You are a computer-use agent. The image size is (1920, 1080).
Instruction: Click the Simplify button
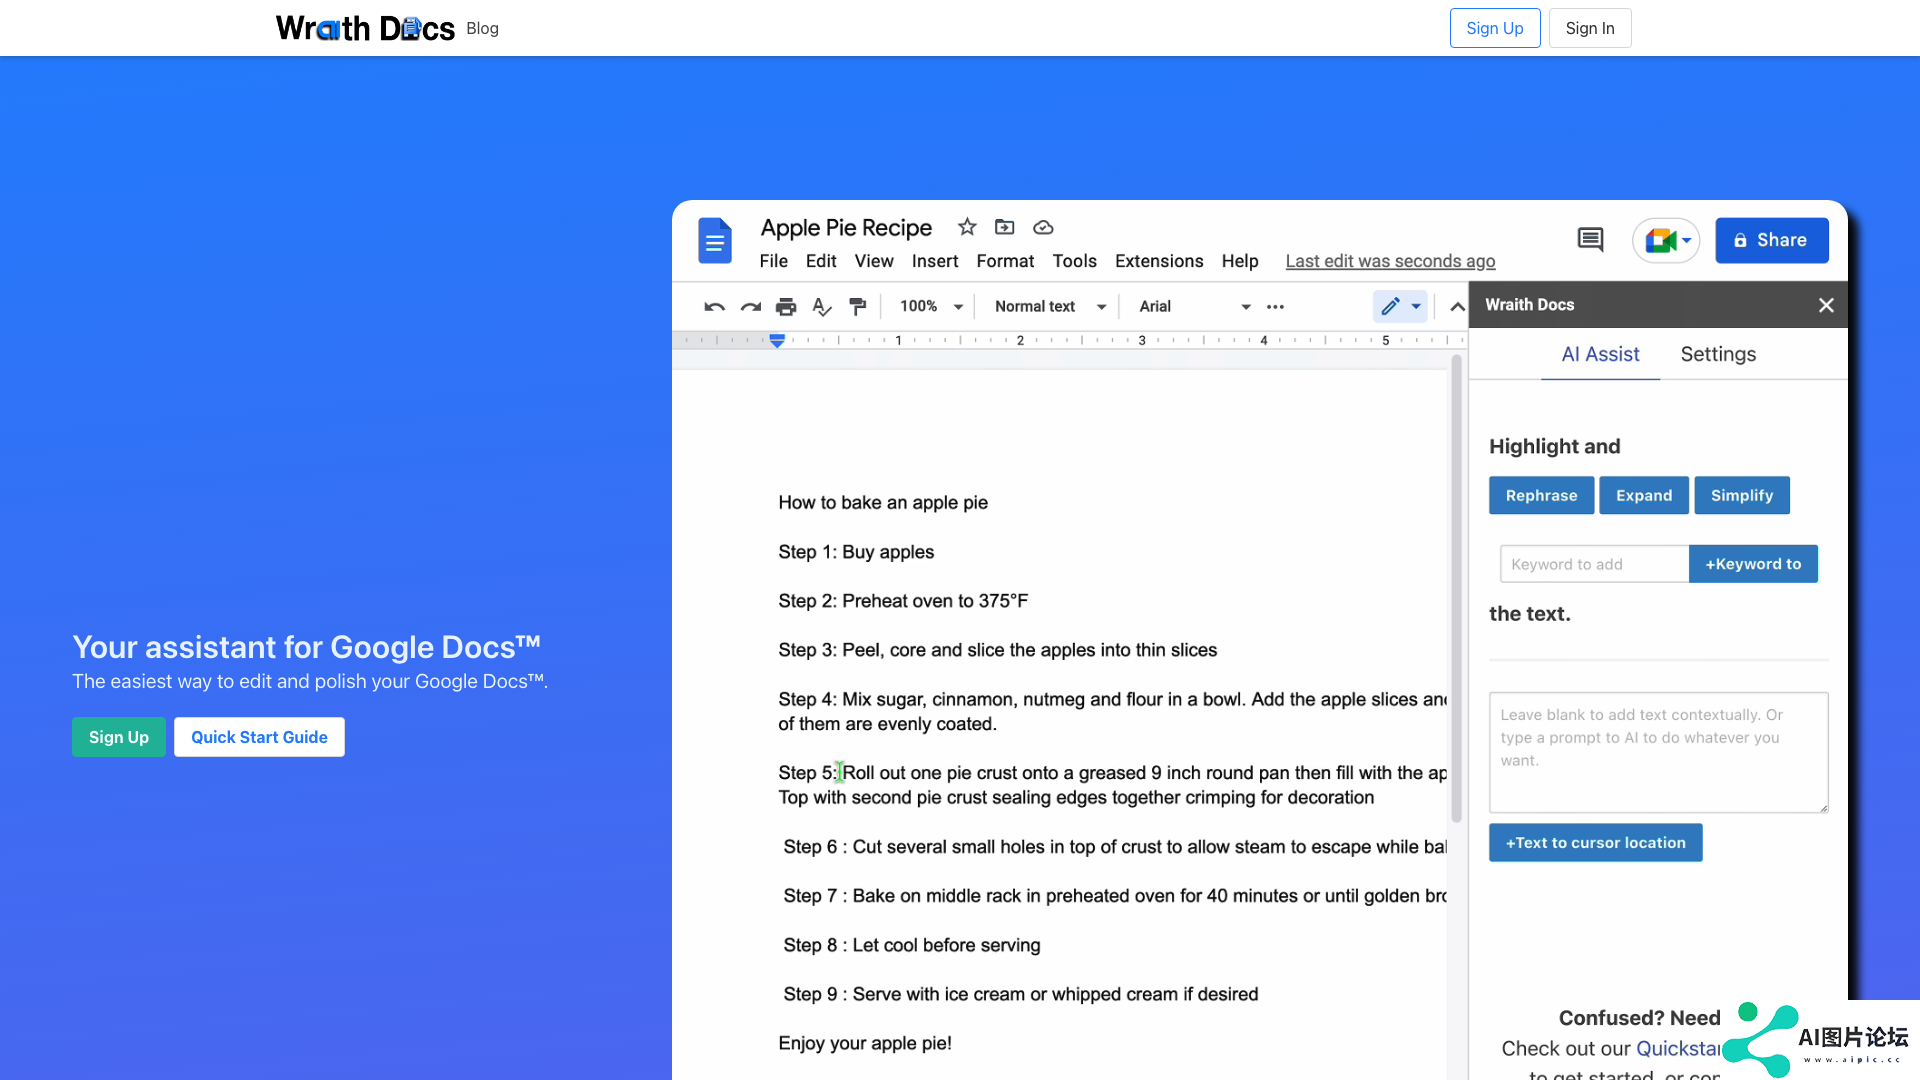click(x=1741, y=496)
